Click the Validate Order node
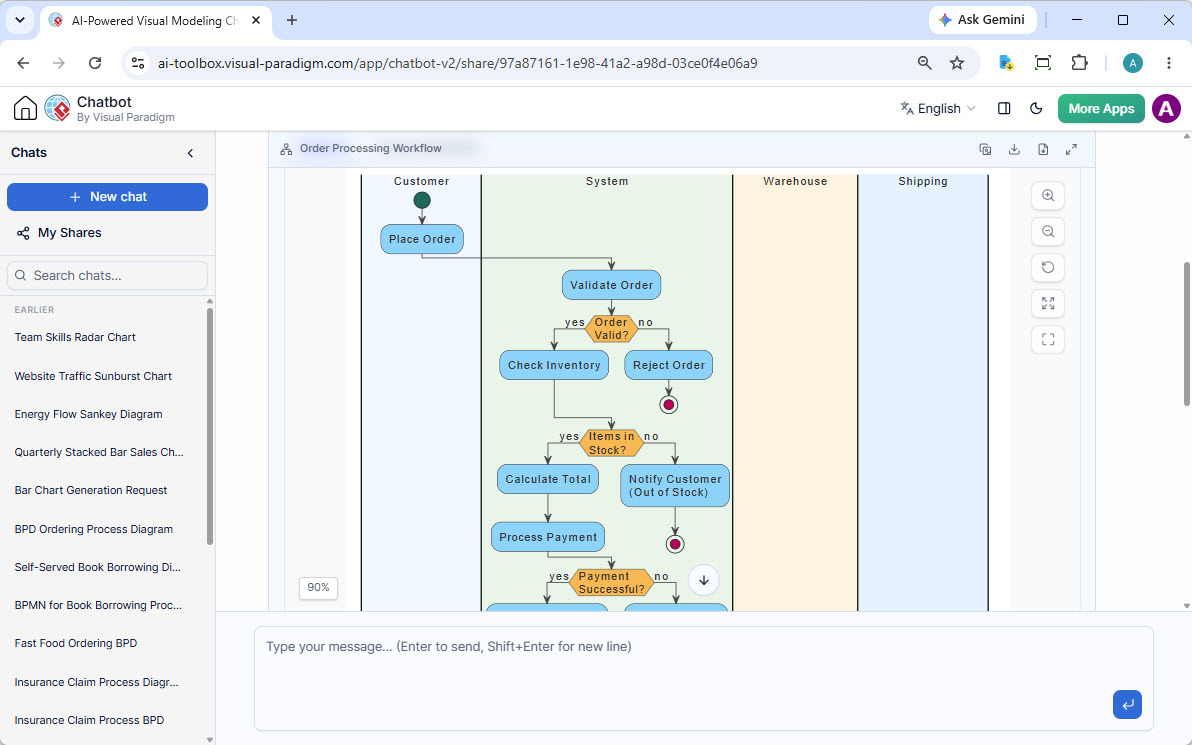Viewport: 1192px width, 745px height. [611, 285]
